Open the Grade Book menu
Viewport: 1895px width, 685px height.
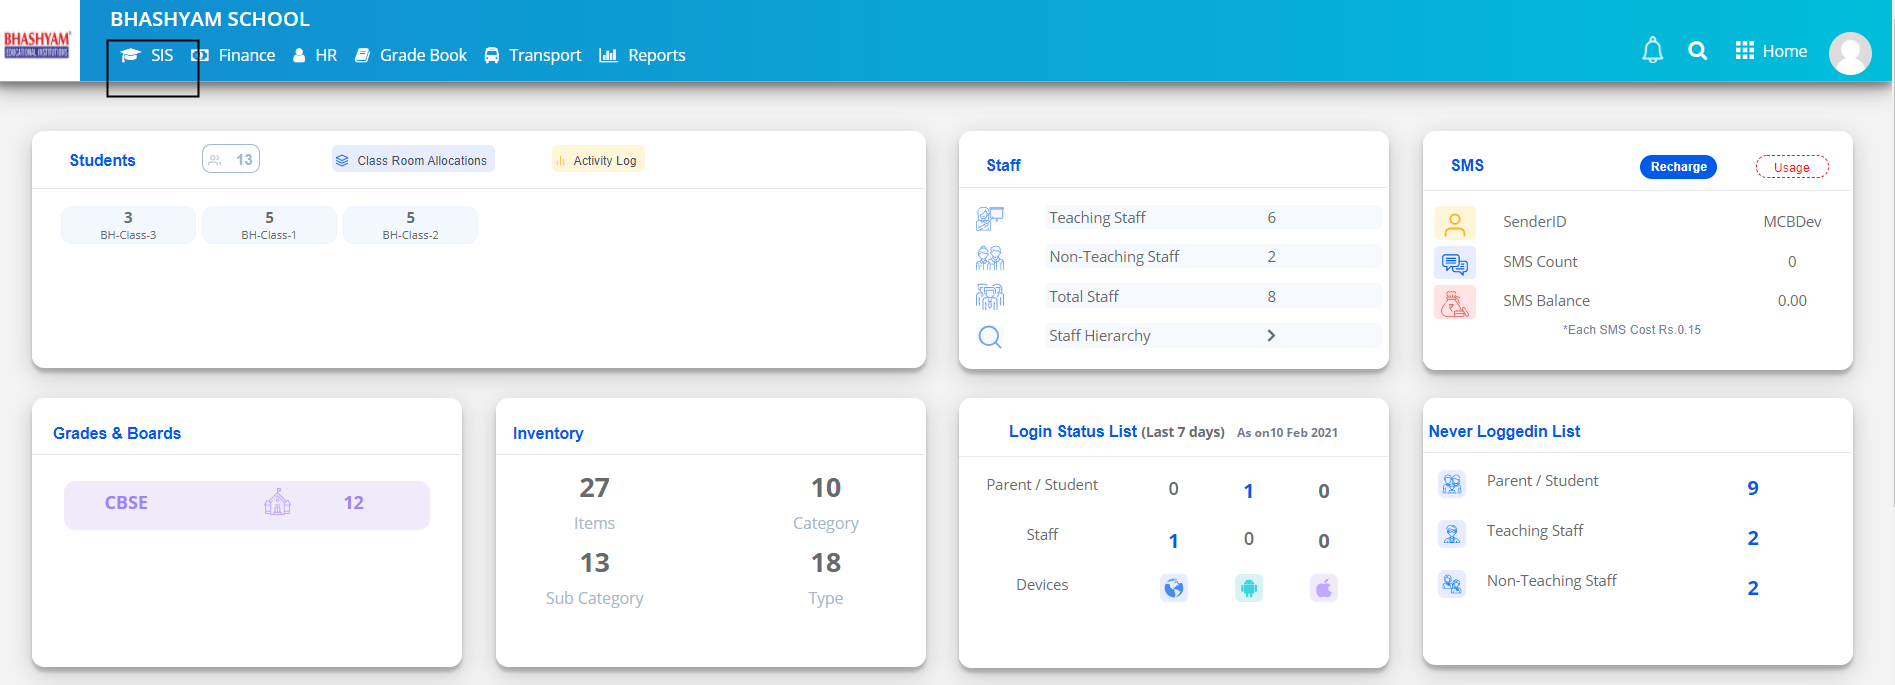coord(411,55)
